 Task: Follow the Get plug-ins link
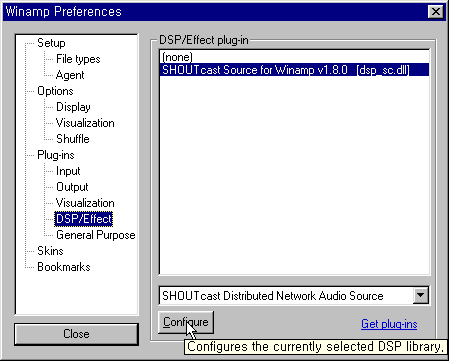click(389, 324)
